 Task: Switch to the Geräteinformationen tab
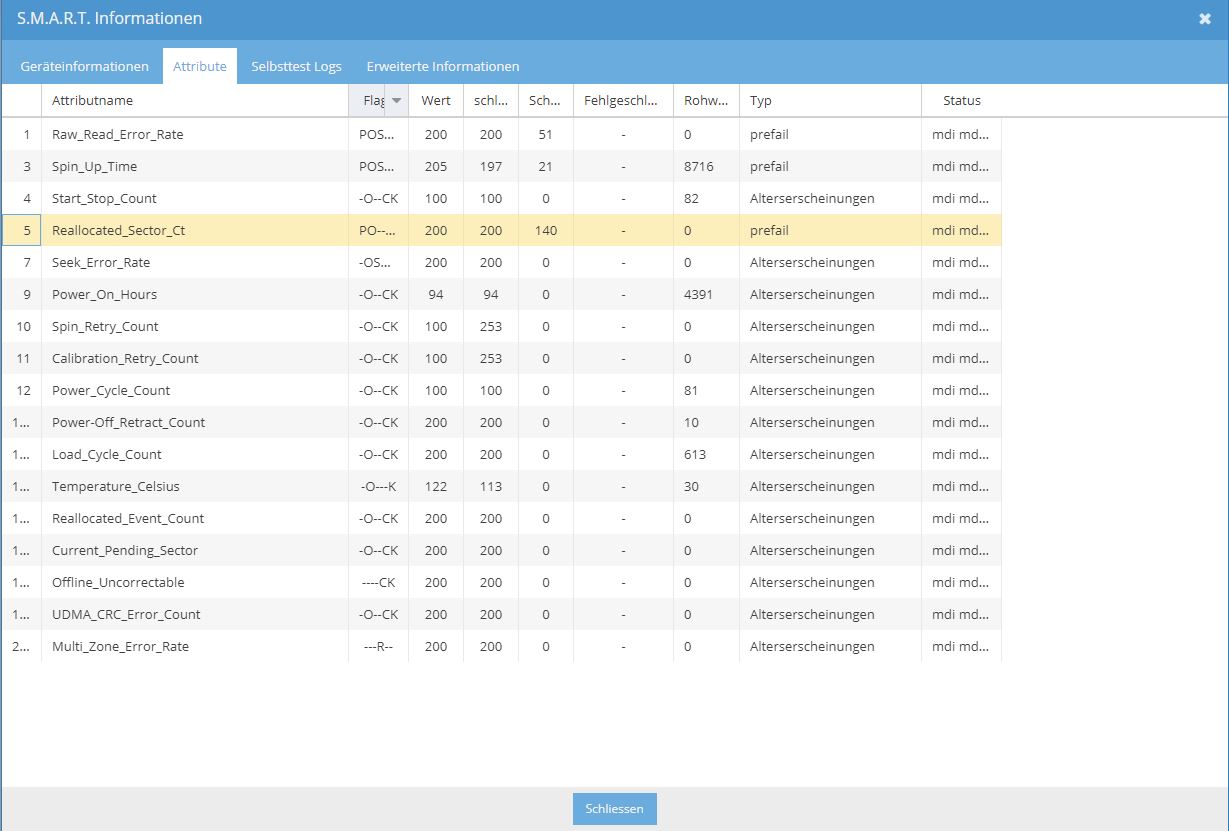coord(84,66)
